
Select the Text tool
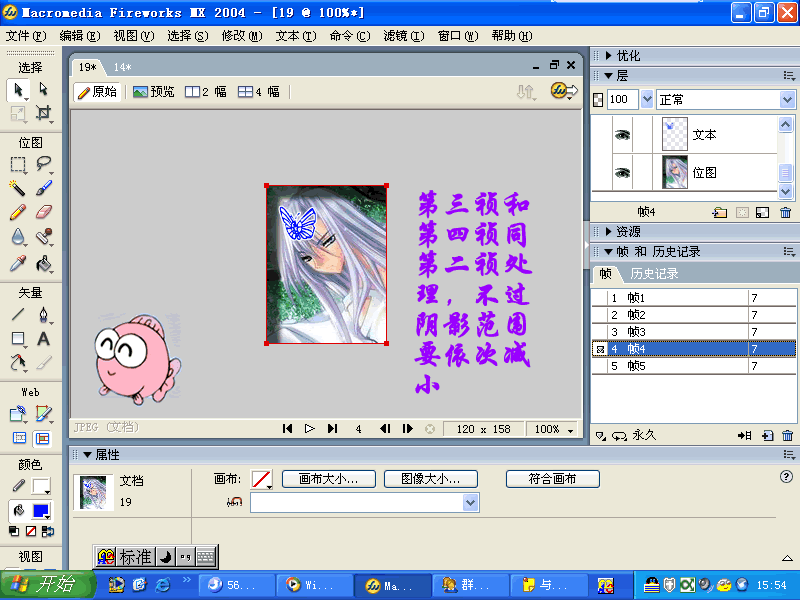44,339
